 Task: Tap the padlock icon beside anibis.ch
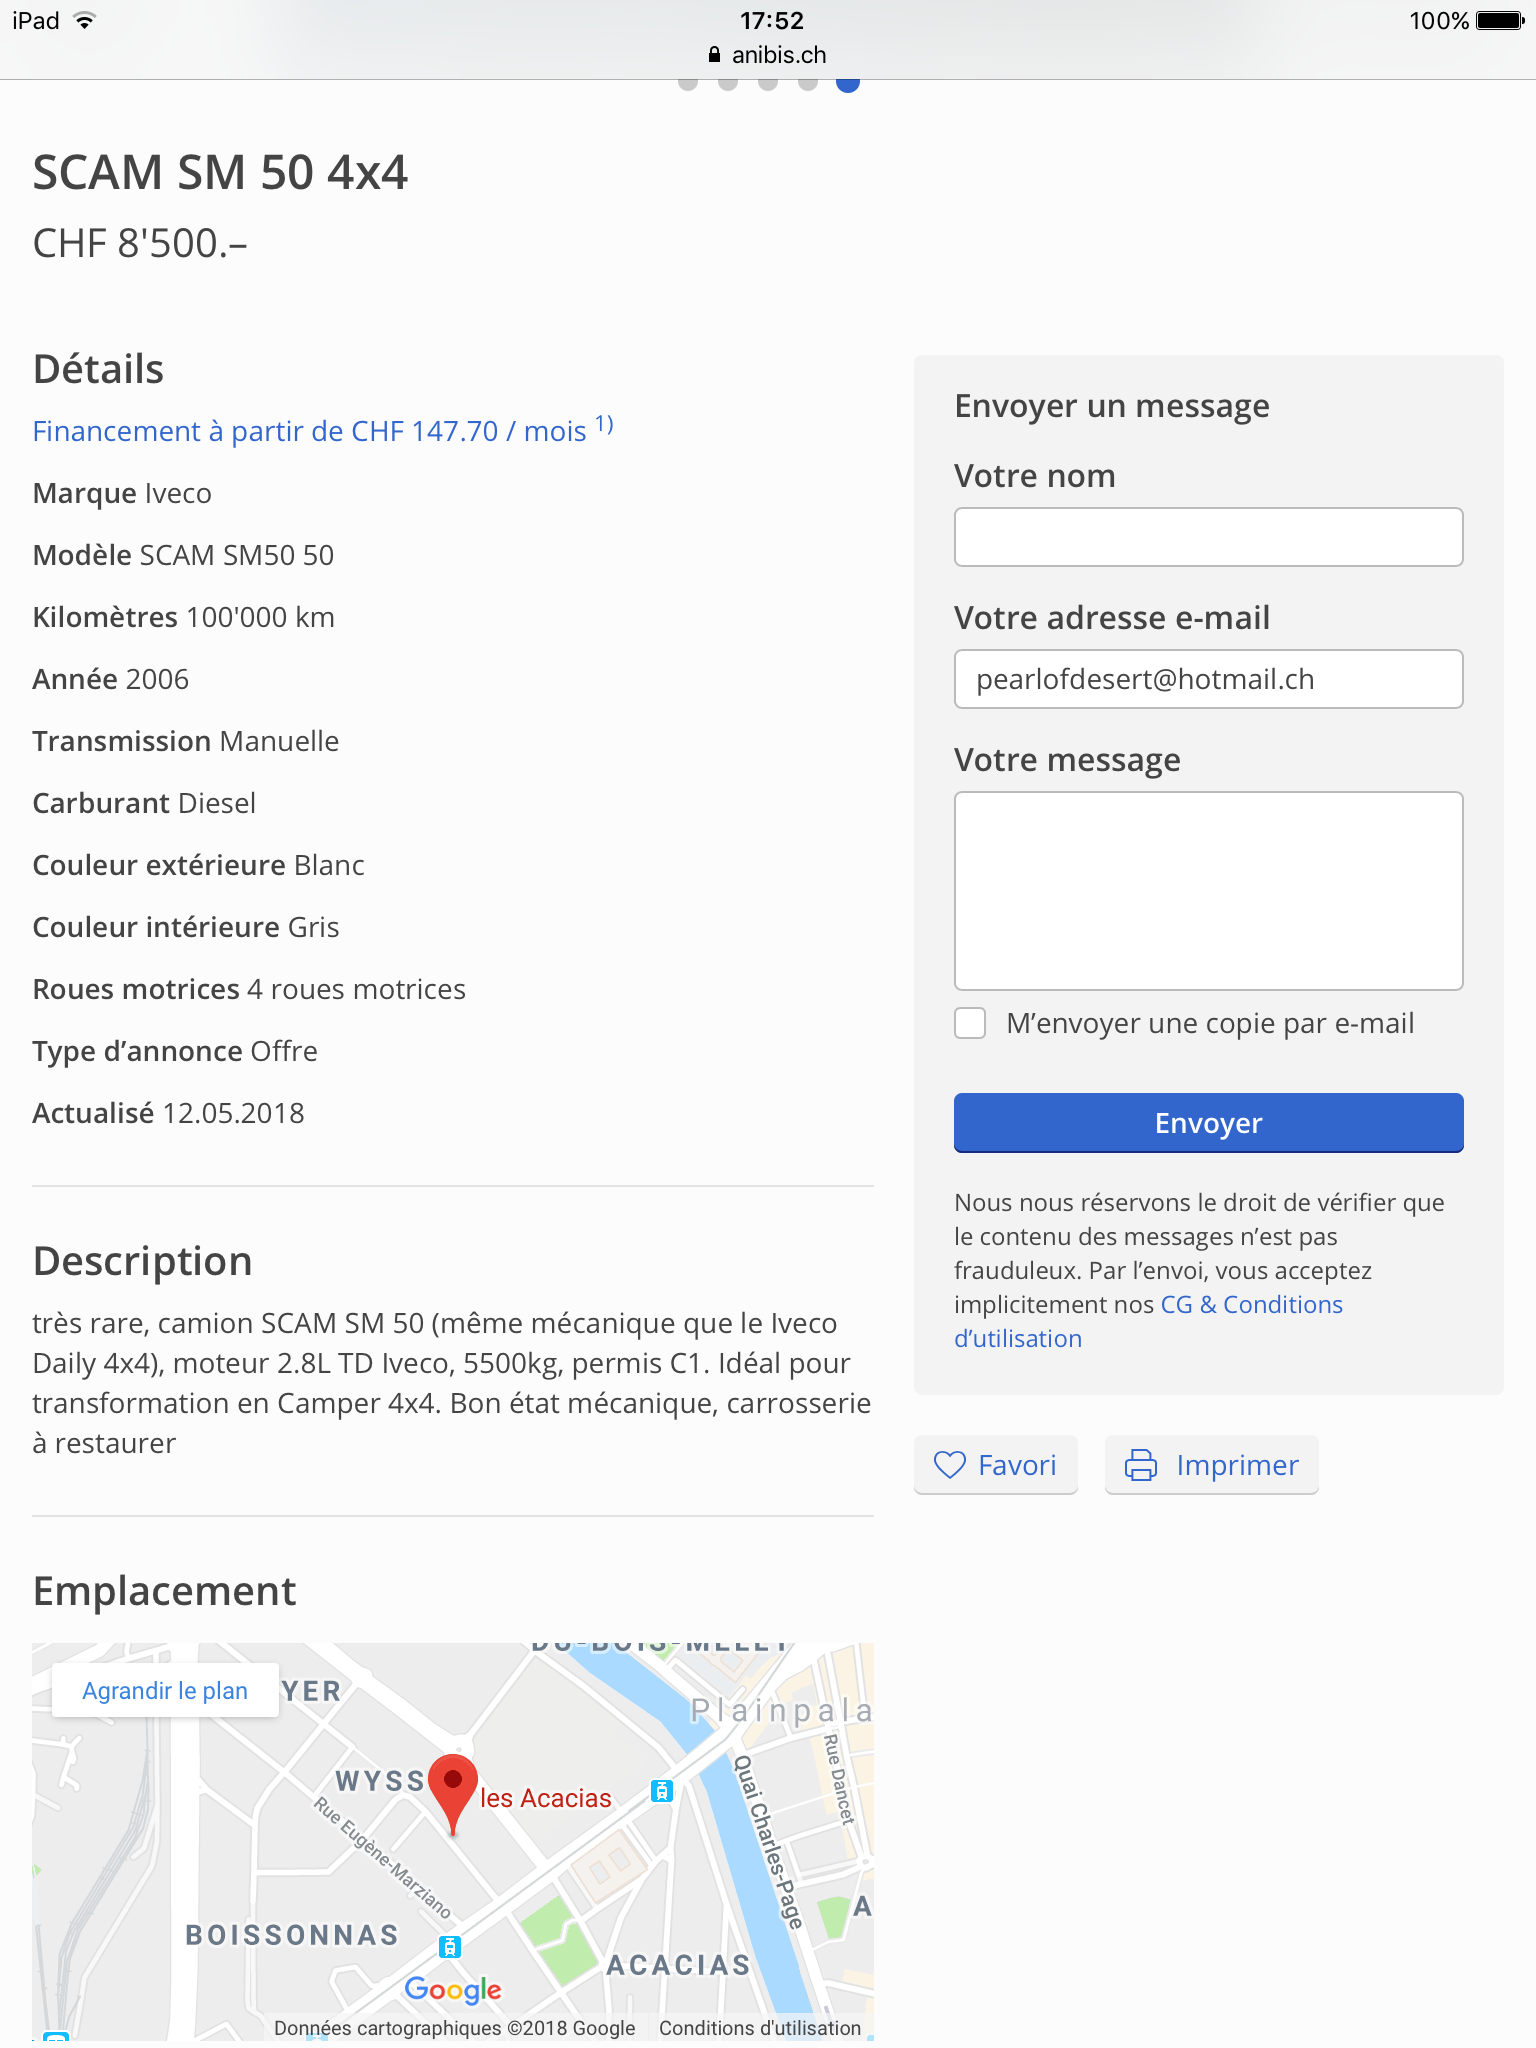tap(714, 55)
